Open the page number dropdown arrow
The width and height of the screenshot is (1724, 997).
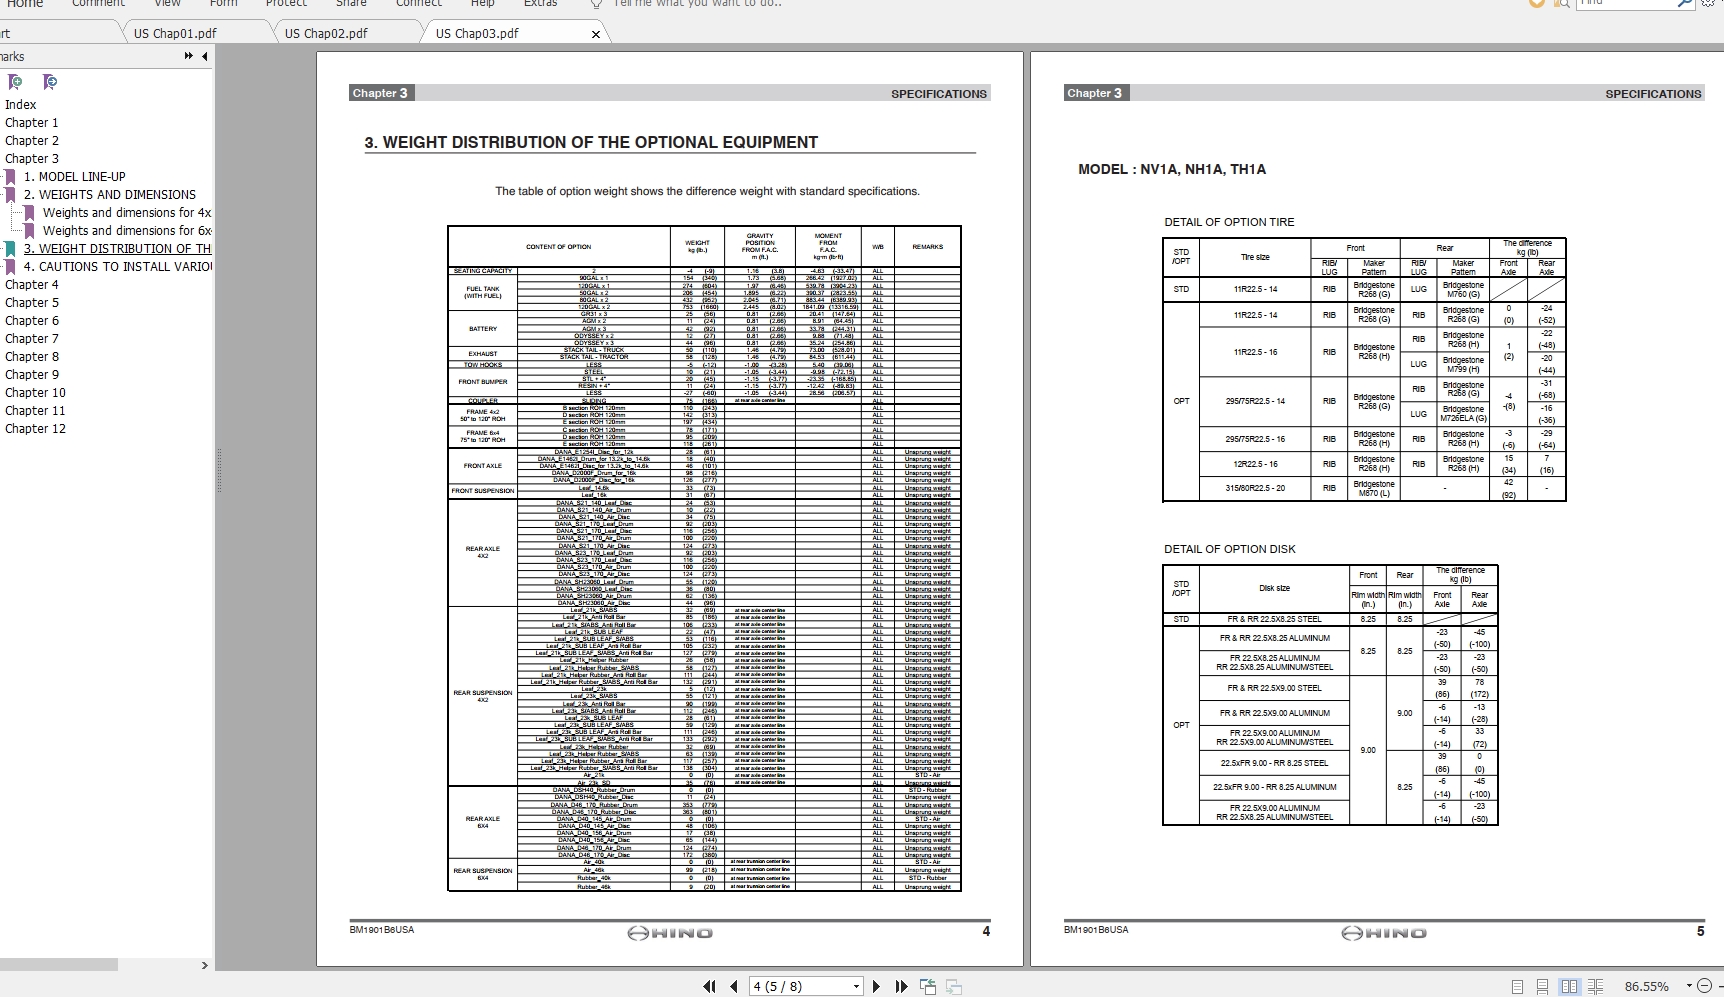(x=856, y=986)
